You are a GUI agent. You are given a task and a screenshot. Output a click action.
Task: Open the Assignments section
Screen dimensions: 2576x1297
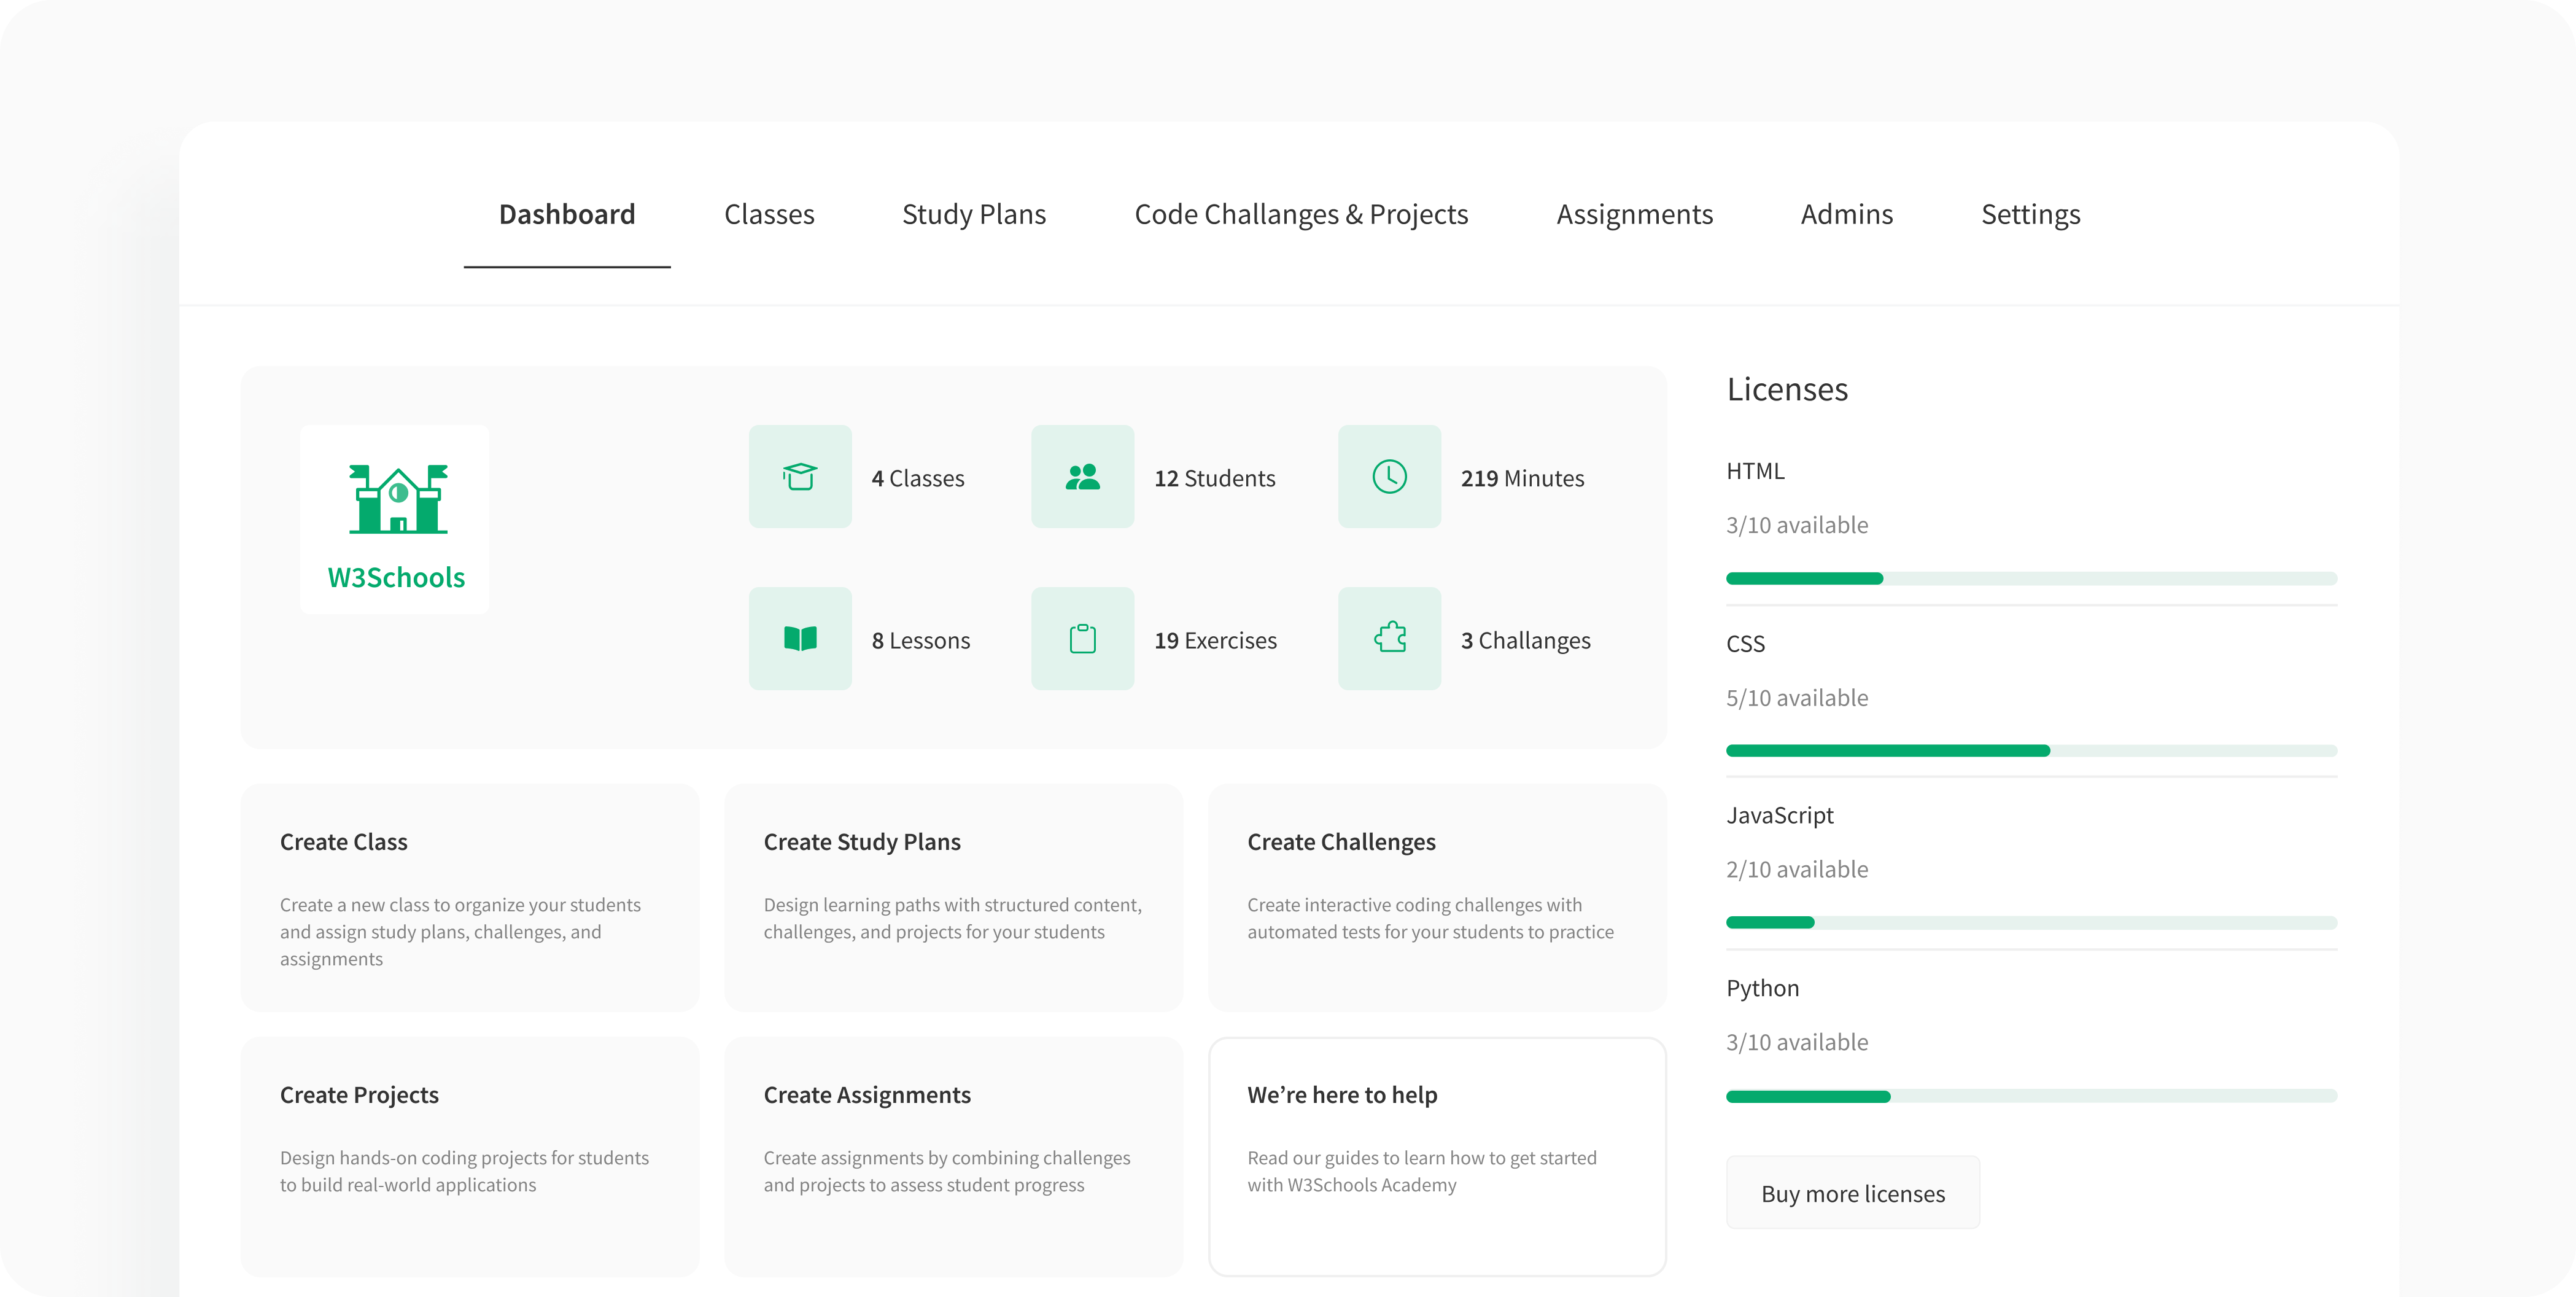[x=1635, y=214]
